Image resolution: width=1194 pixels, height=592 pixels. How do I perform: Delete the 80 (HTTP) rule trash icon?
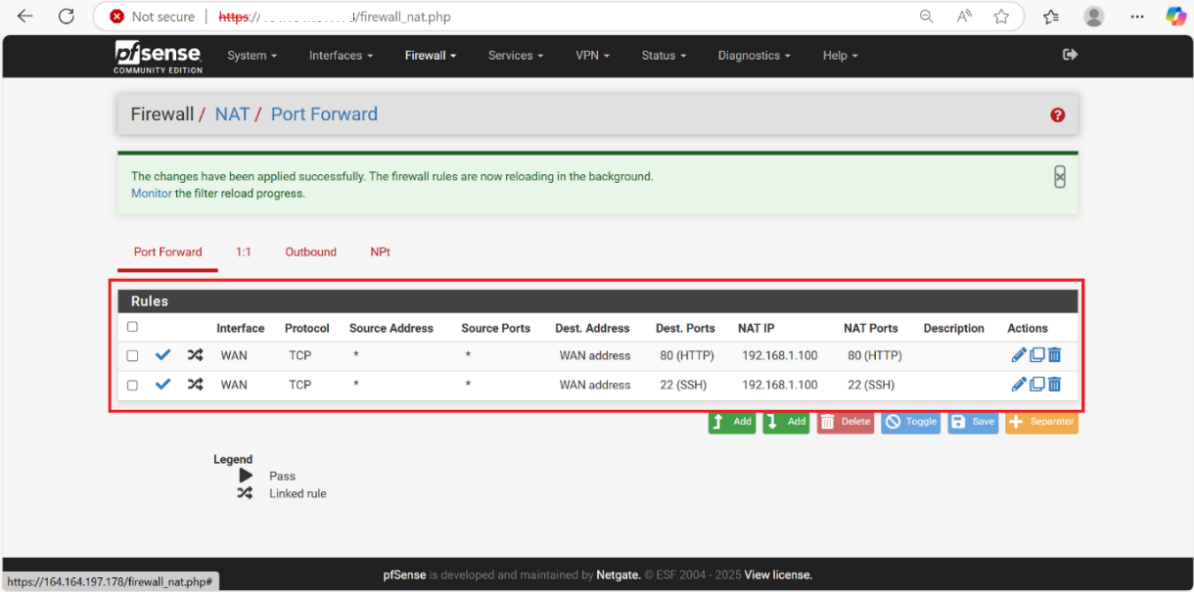(1054, 355)
